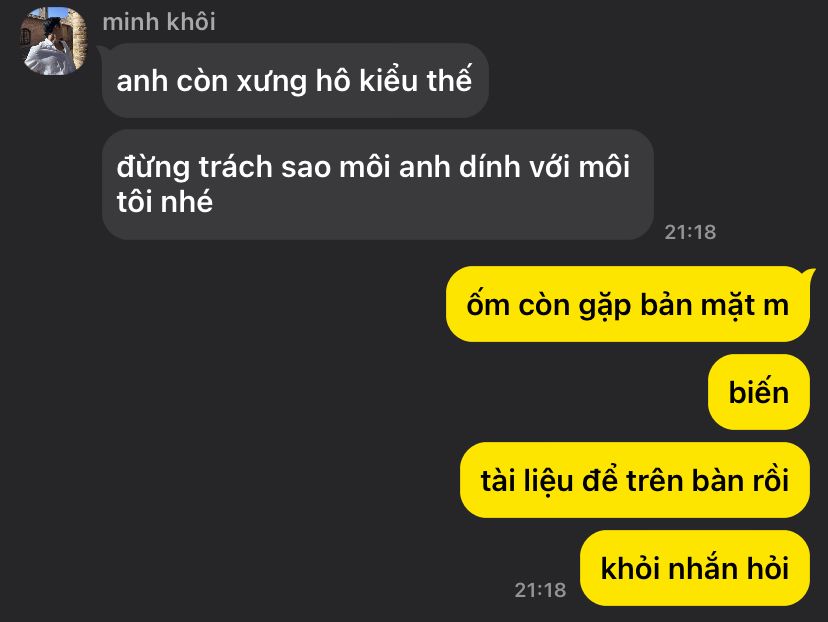This screenshot has height=622, width=828.
Task: Tap the sender name minh khôi
Action: pos(159,22)
